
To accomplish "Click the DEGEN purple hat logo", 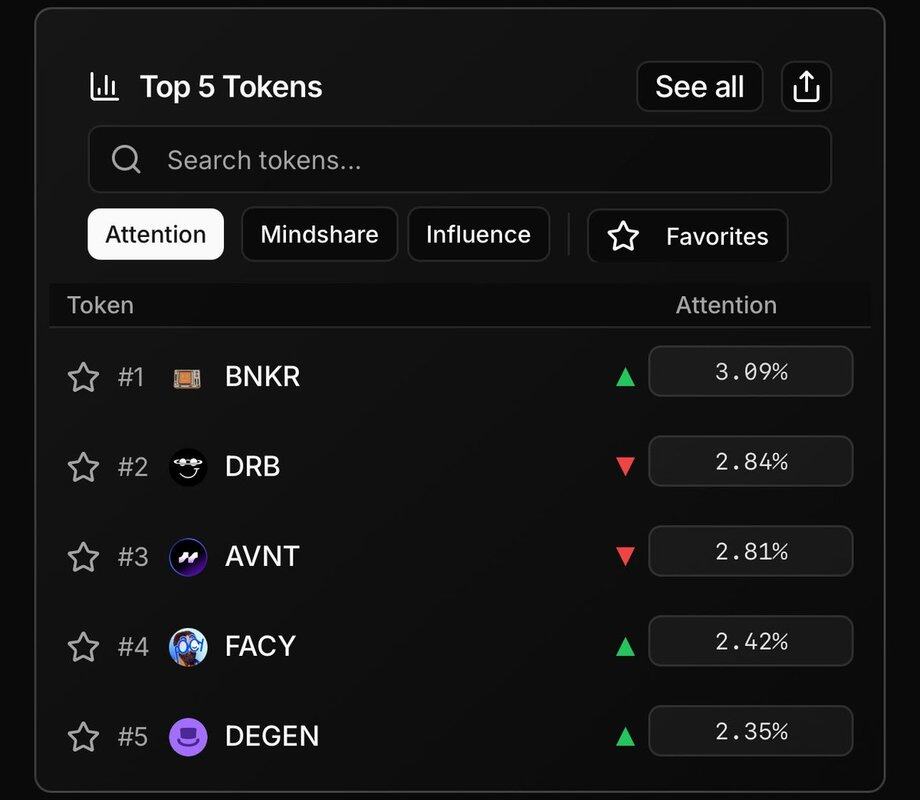I will tap(188, 737).
